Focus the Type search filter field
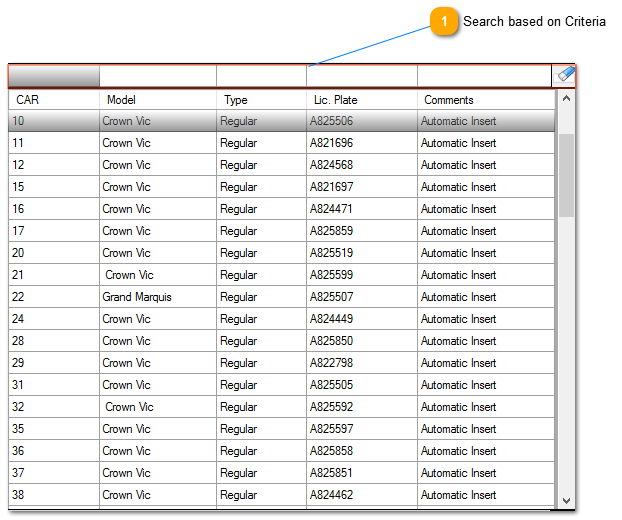 (x=261, y=76)
